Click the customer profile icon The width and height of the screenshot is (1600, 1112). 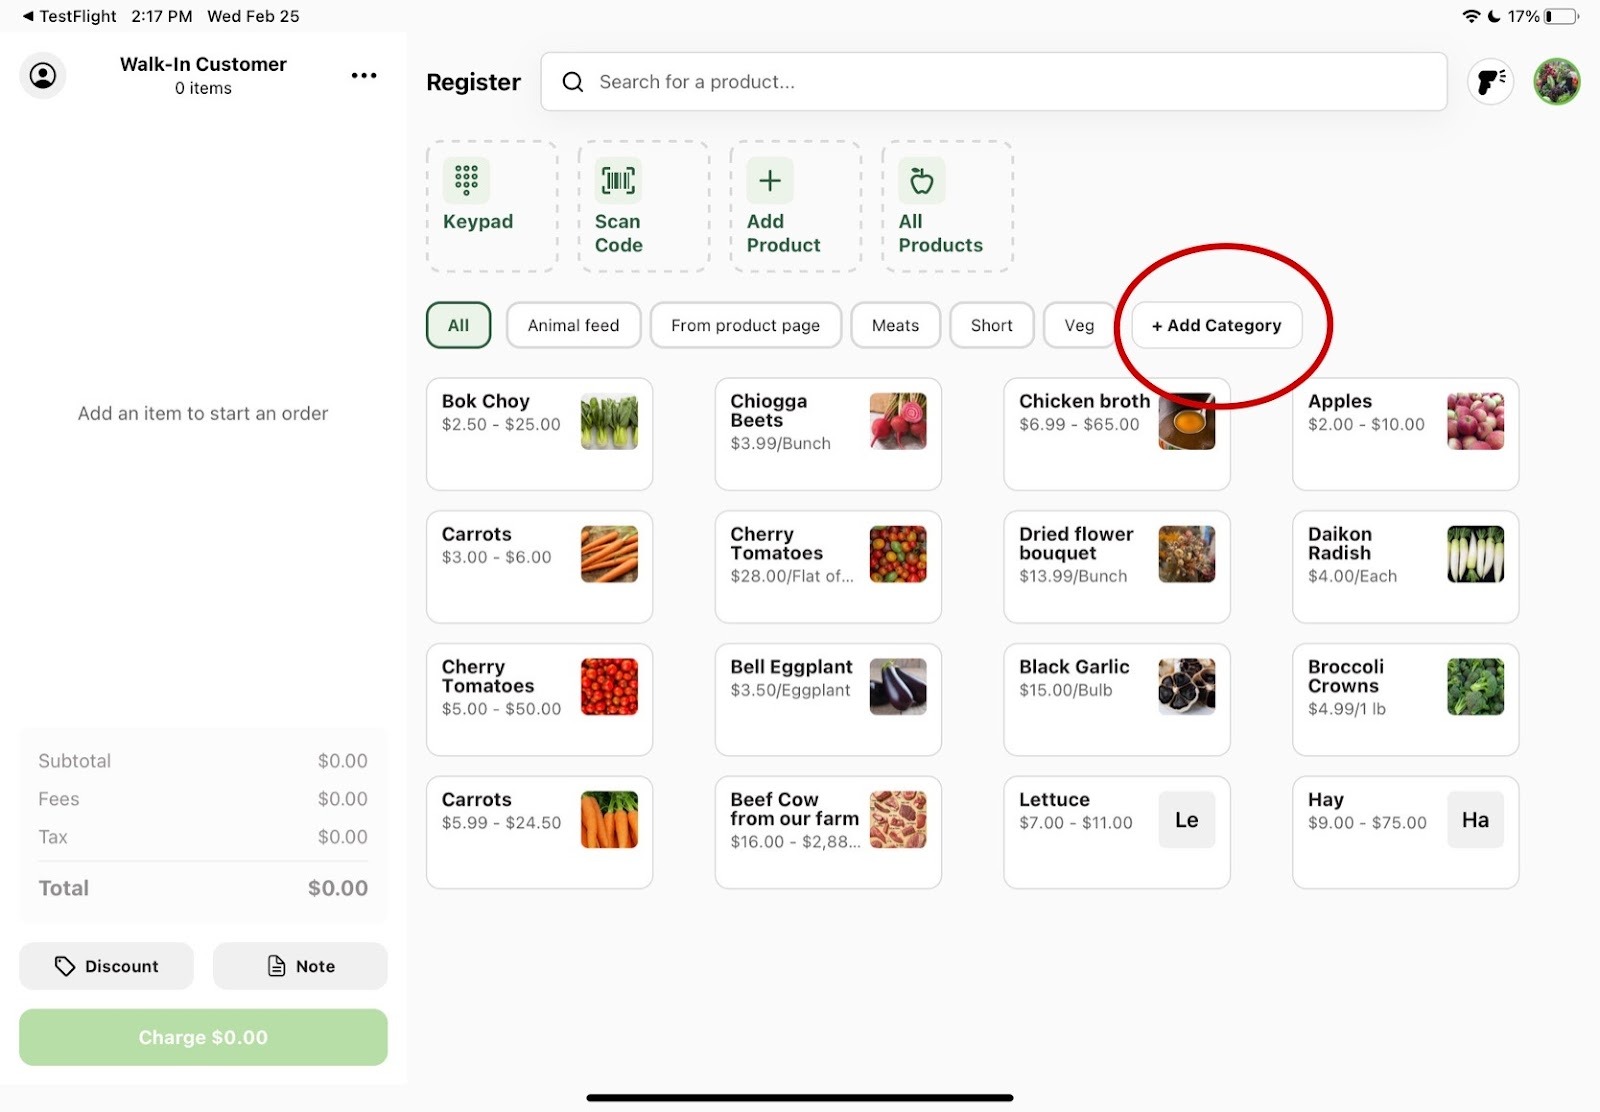[43, 76]
